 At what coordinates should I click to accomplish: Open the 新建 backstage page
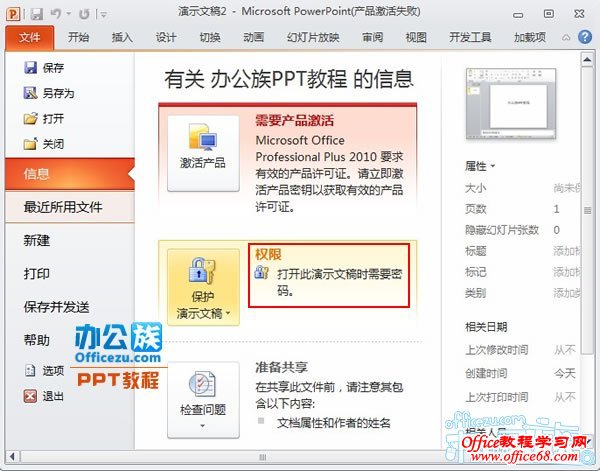[37, 241]
